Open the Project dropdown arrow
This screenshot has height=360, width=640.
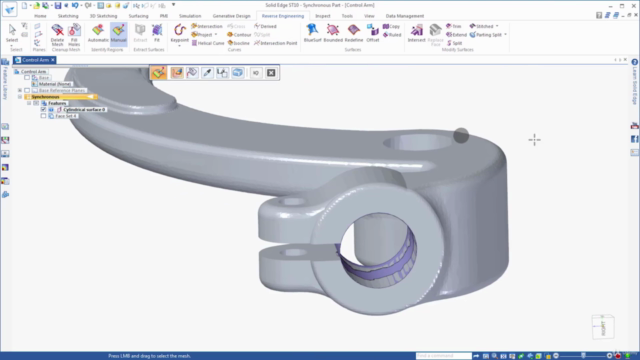coord(216,35)
